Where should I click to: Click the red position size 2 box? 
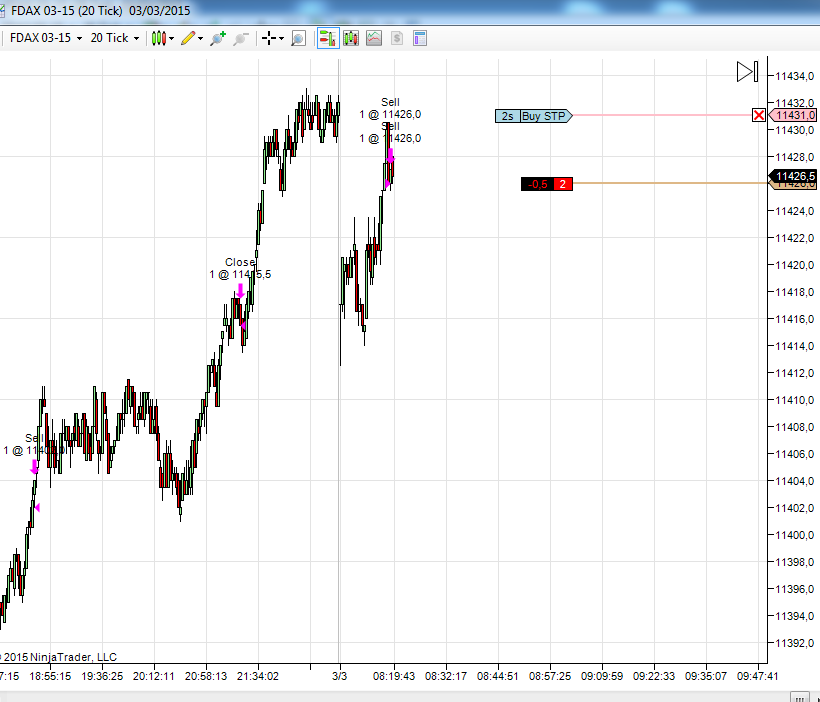coord(563,184)
